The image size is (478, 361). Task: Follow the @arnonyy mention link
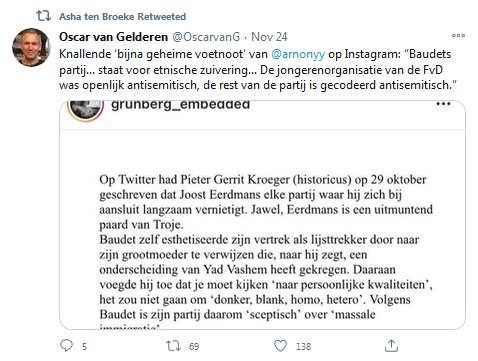click(298, 54)
